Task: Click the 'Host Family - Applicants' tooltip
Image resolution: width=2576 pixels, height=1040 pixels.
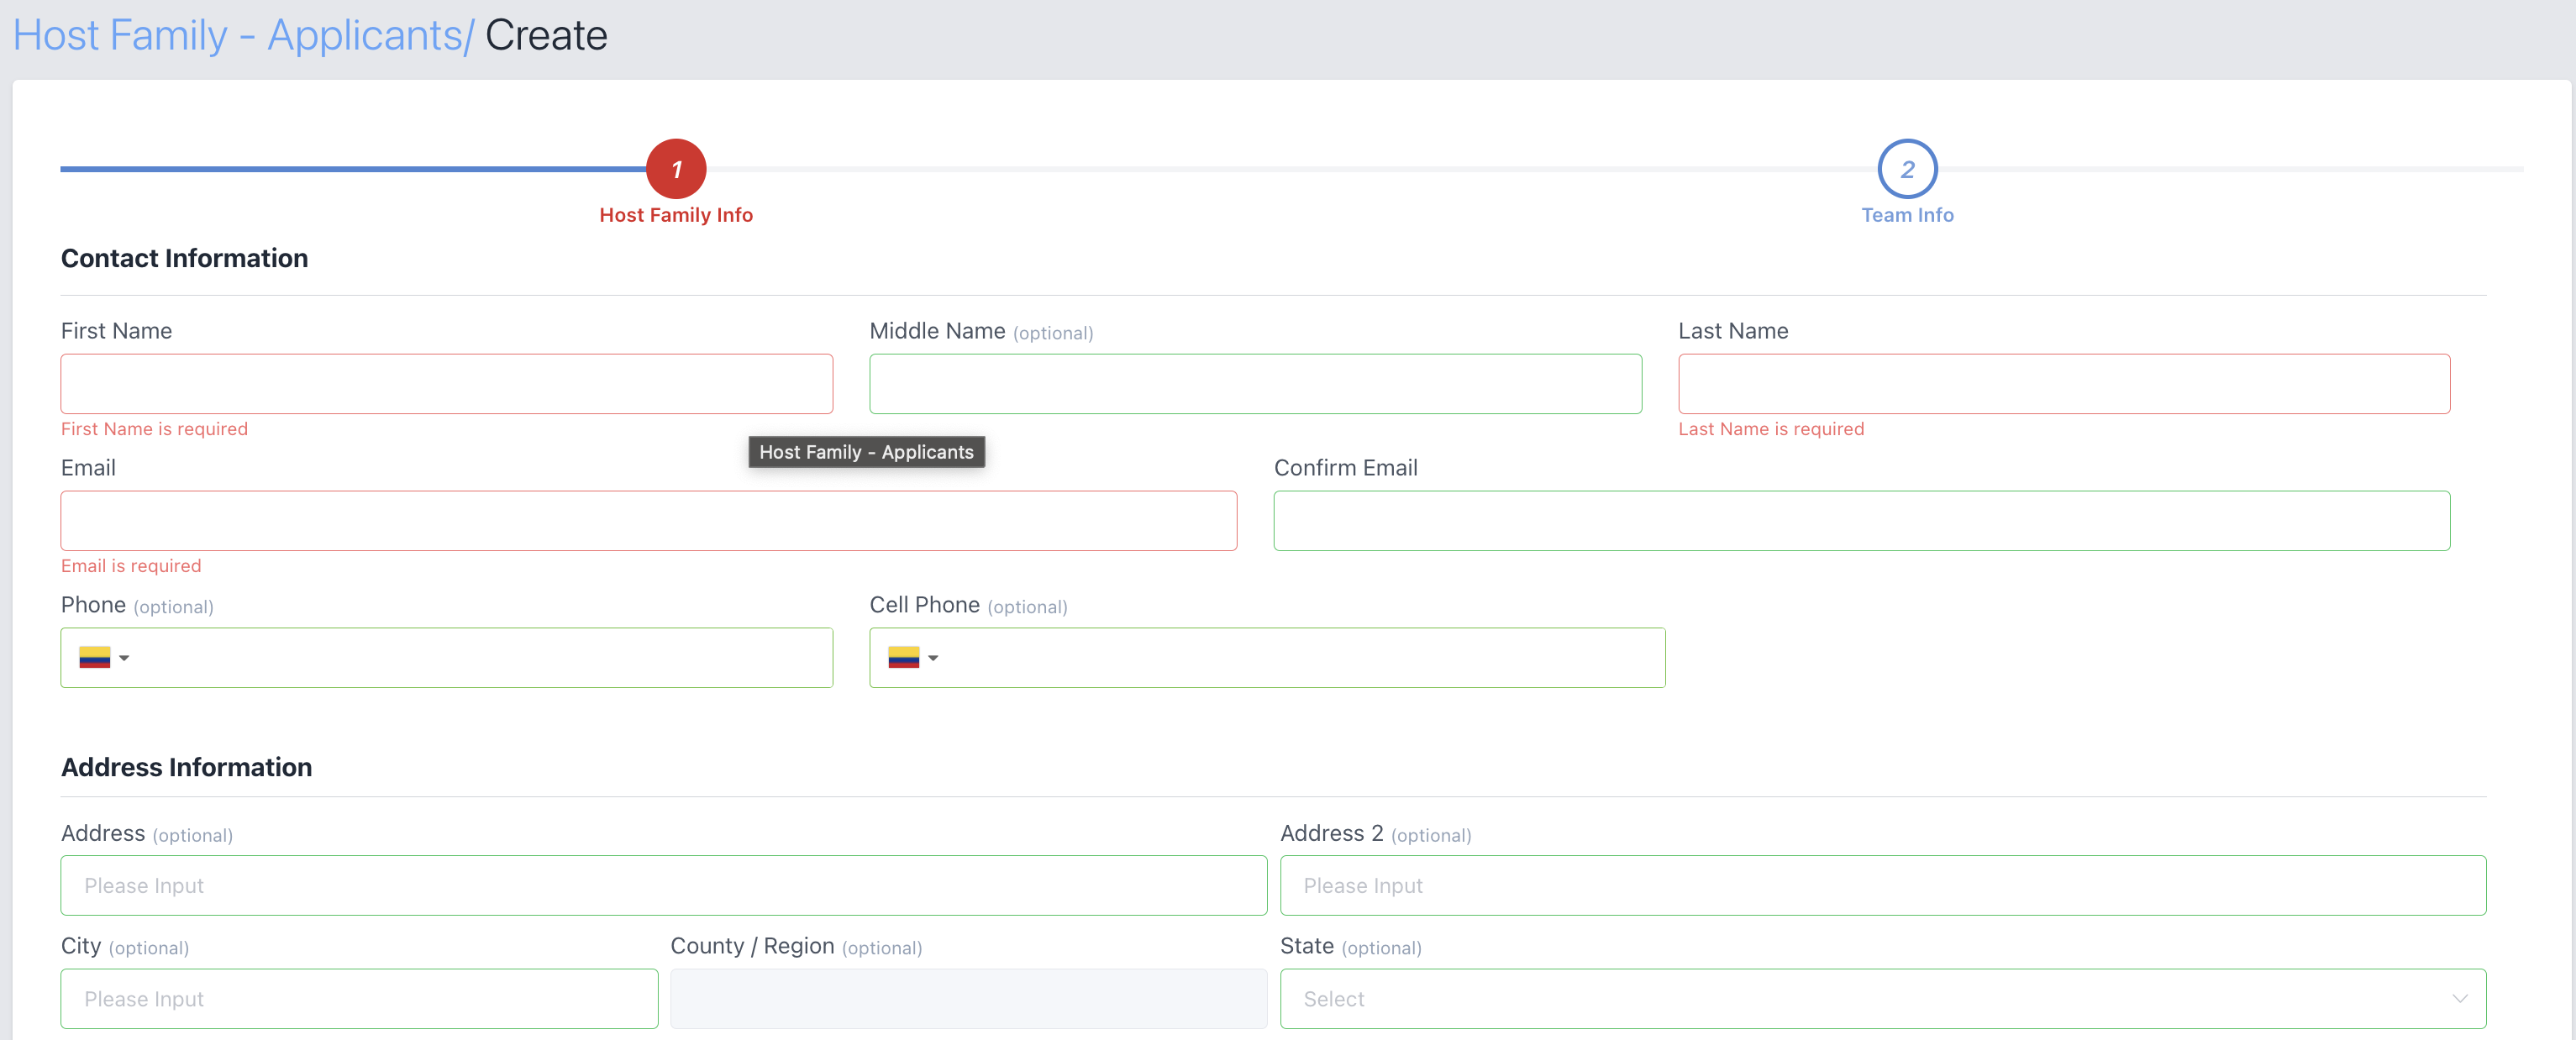Action: point(866,452)
